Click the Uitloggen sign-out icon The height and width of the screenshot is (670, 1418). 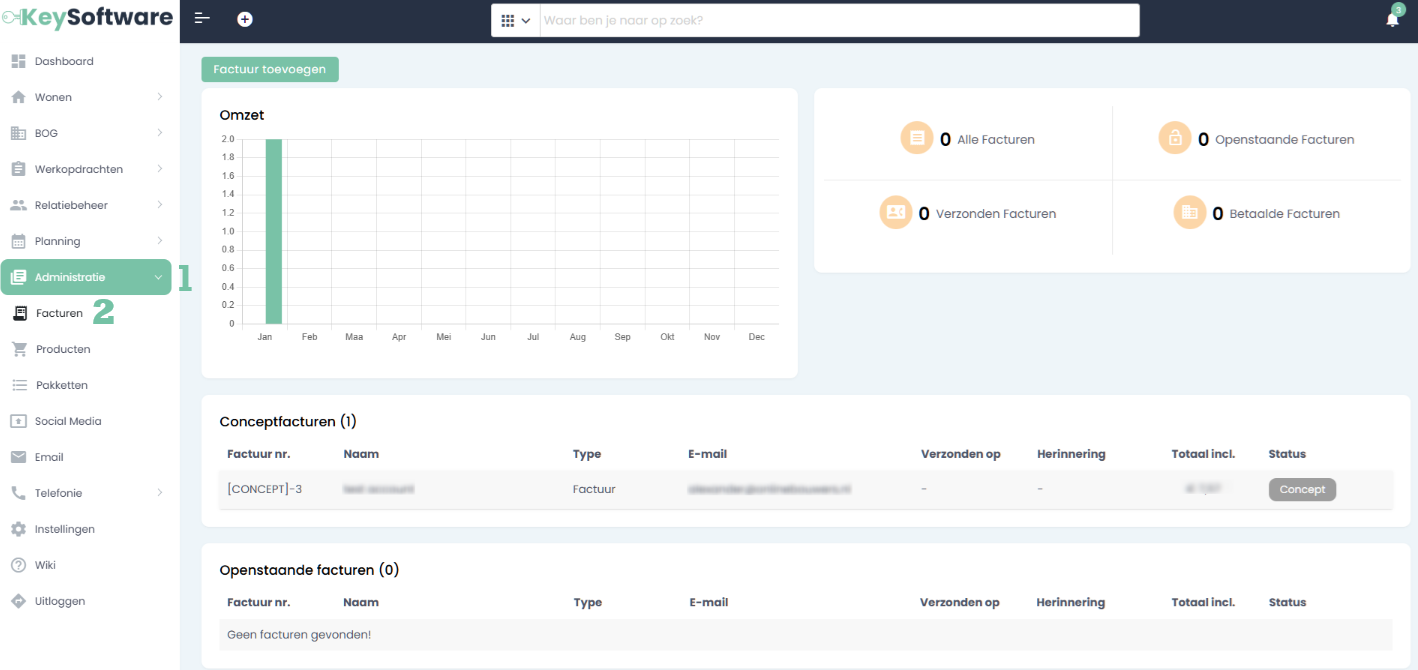(x=18, y=601)
